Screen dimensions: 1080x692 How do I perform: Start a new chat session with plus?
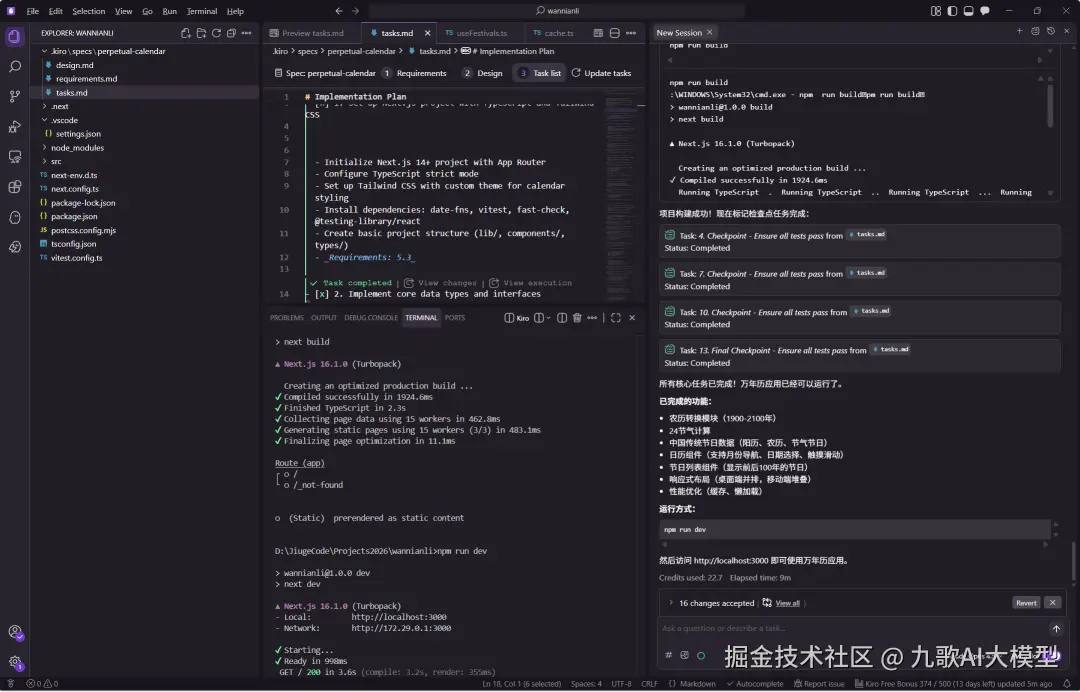tap(1019, 31)
